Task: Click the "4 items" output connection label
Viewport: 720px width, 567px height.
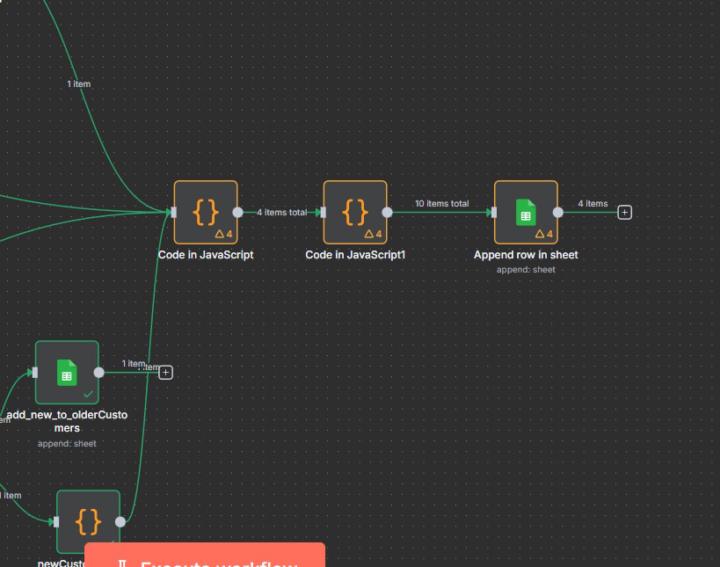Action: (592, 204)
